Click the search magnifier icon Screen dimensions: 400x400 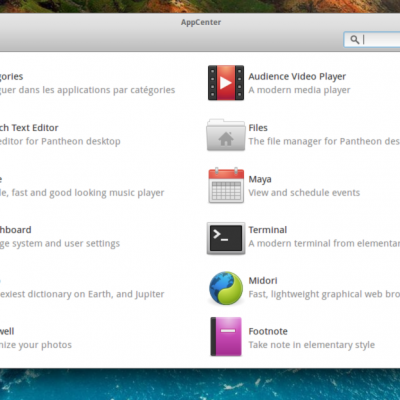coord(355,40)
